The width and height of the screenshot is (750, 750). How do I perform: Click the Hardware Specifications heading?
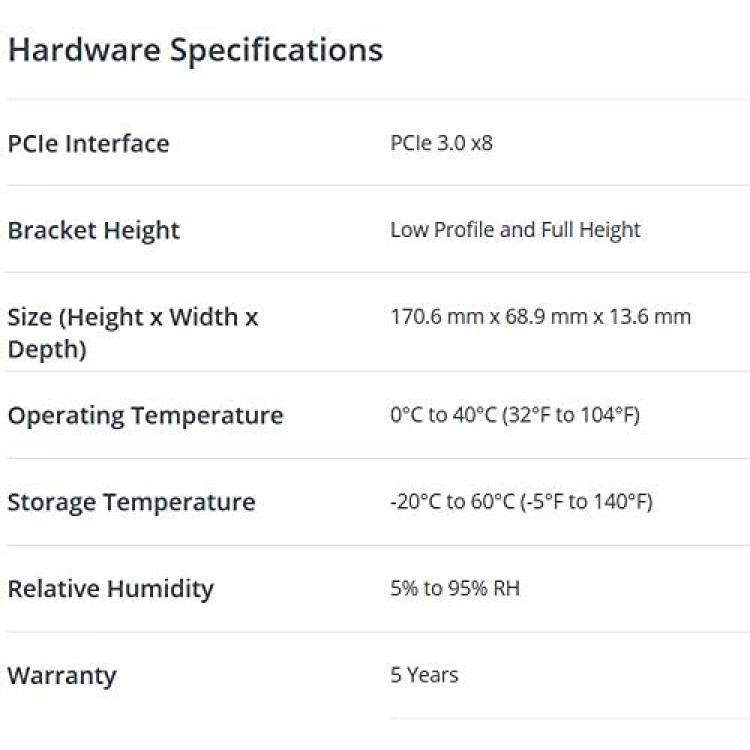pos(195,50)
